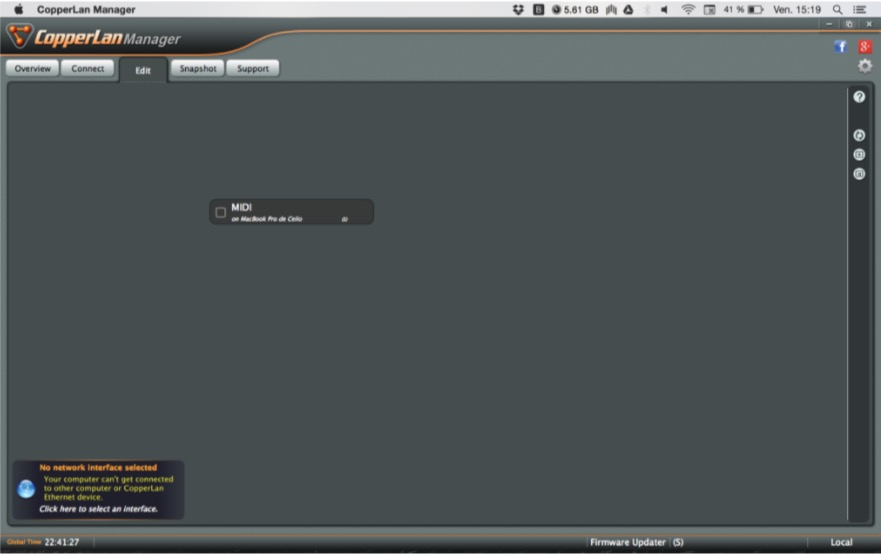The width and height of the screenshot is (881, 555).
Task: Click the CopperLan logo icon
Action: tap(19, 38)
